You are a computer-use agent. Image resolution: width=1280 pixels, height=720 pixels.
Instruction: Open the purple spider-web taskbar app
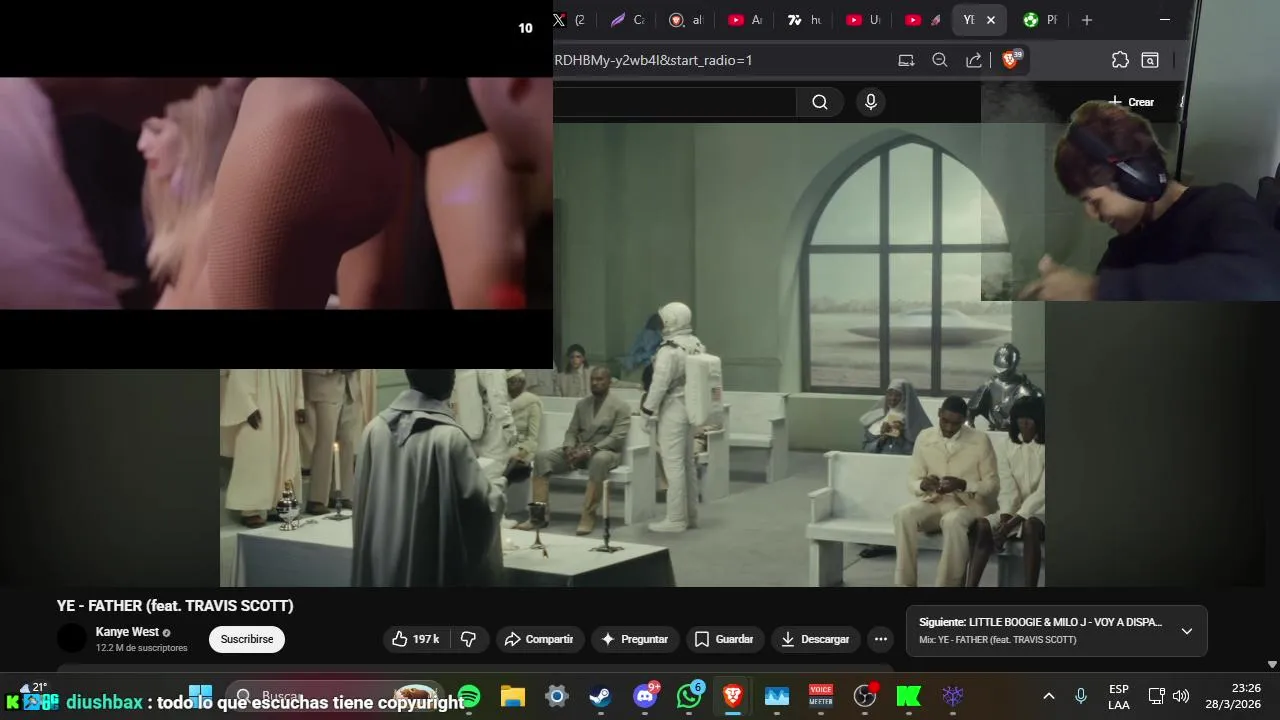(953, 696)
